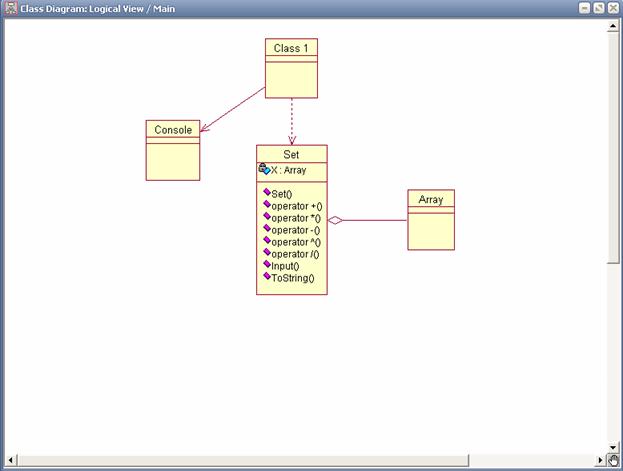This screenshot has height=471, width=623.
Task: Click the icon beside the ToString() operation
Action: pyautogui.click(x=267, y=276)
